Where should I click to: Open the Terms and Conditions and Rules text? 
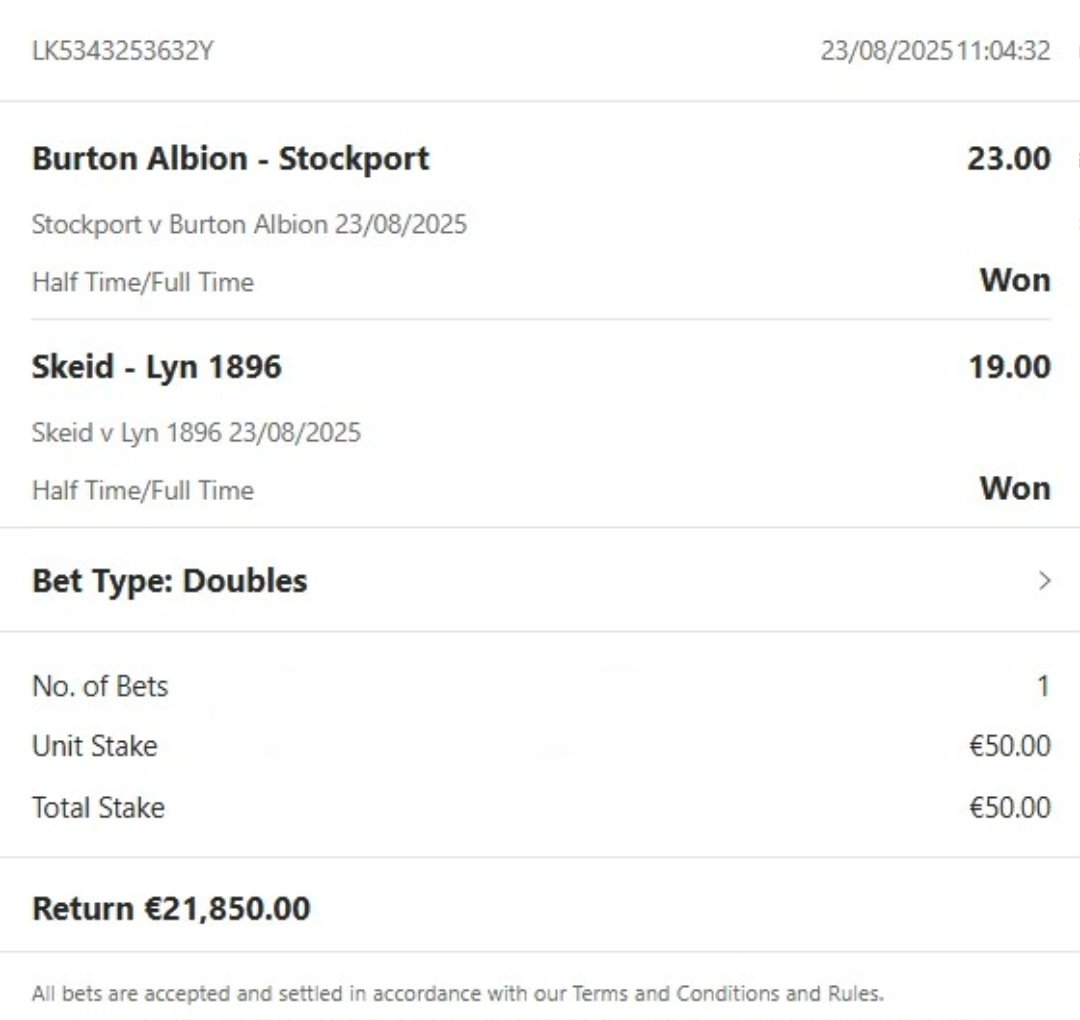pos(726,994)
